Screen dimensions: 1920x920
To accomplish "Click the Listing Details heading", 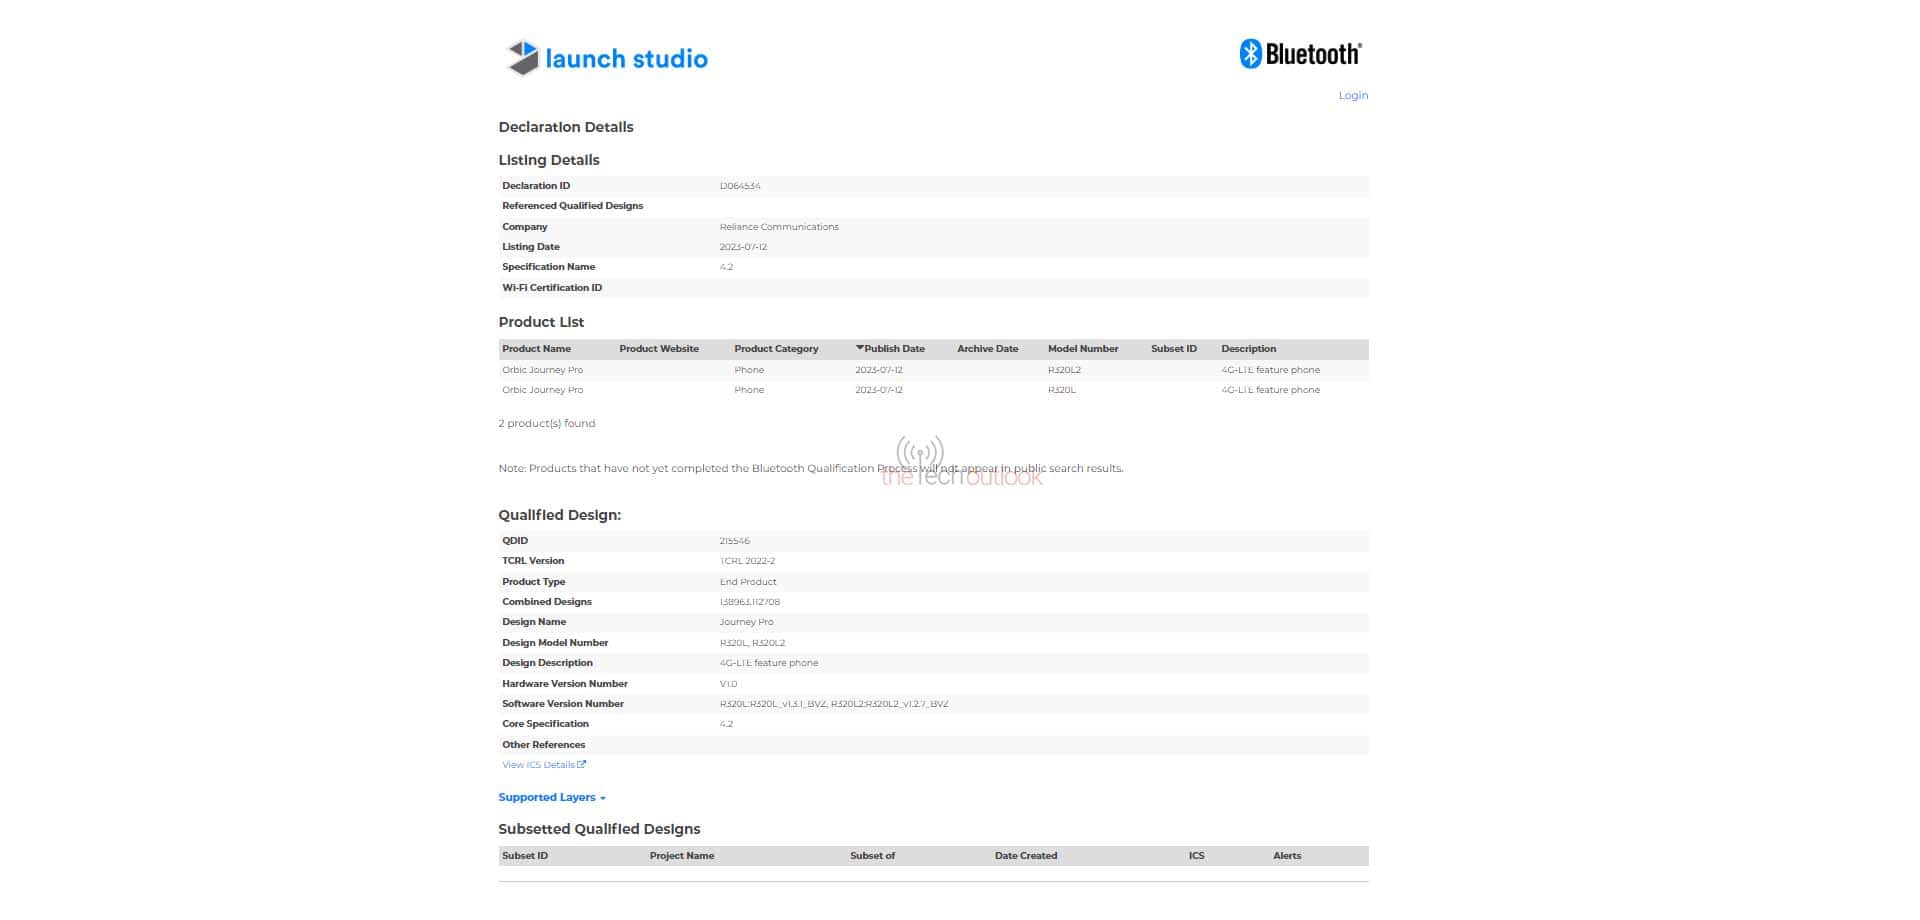I will point(549,160).
